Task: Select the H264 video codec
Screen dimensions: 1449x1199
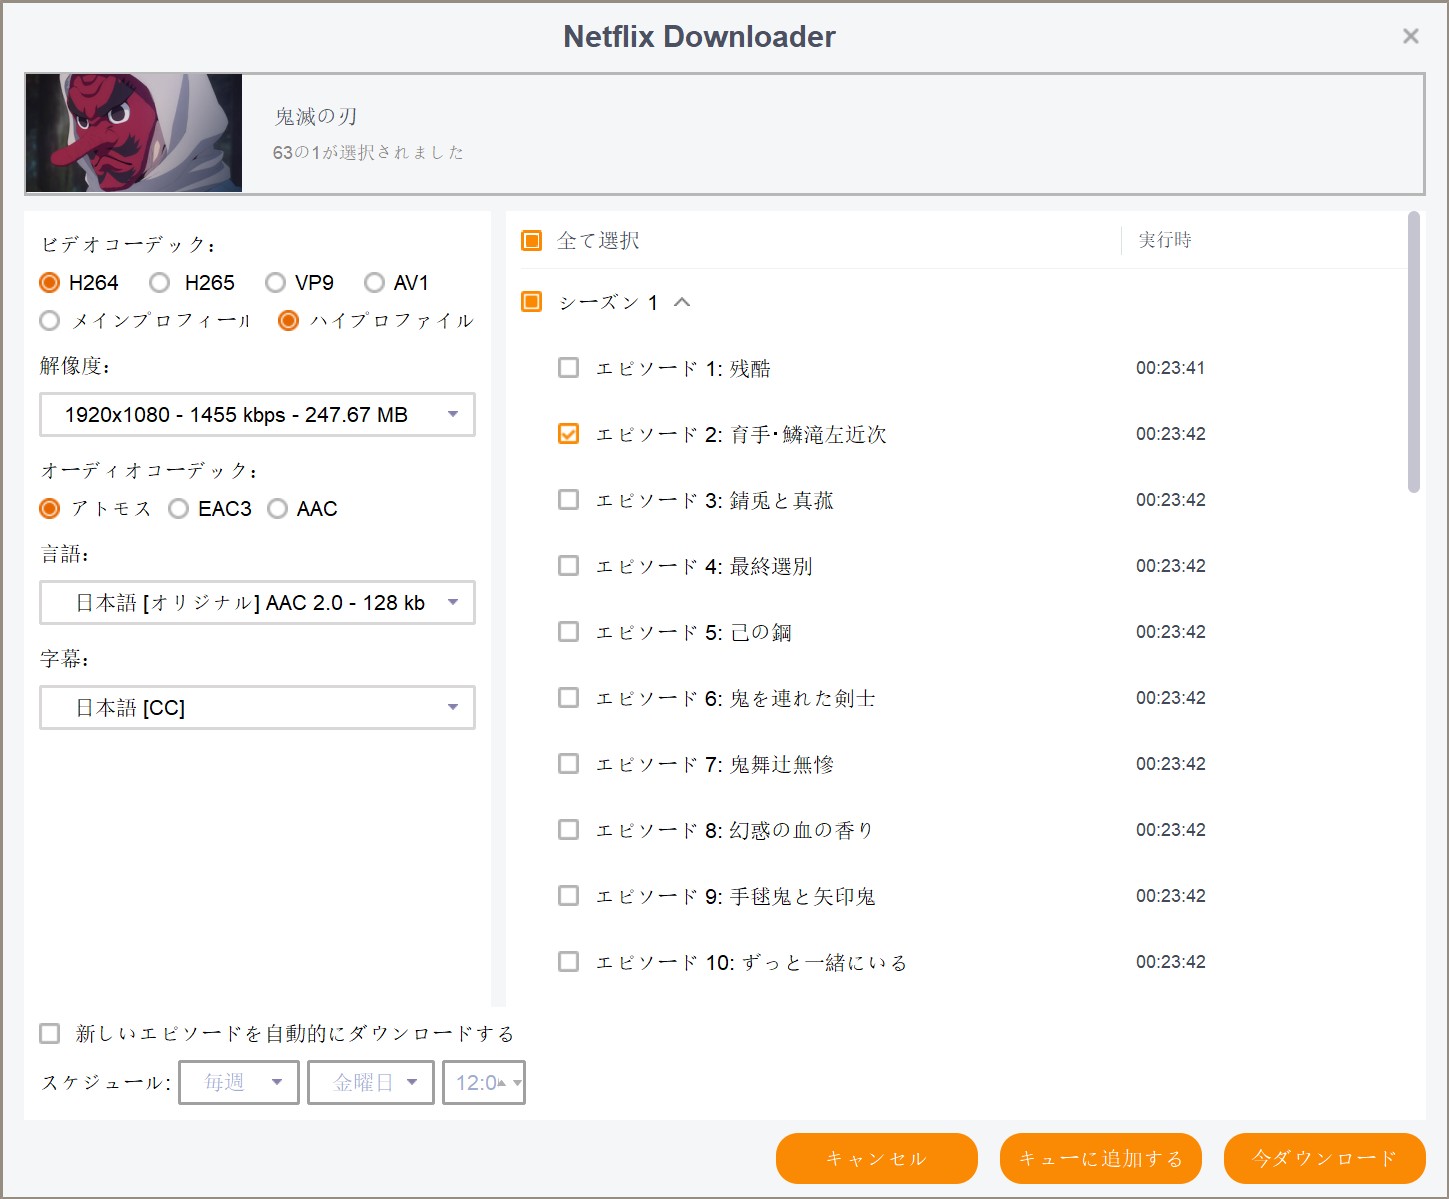Action: tap(50, 283)
